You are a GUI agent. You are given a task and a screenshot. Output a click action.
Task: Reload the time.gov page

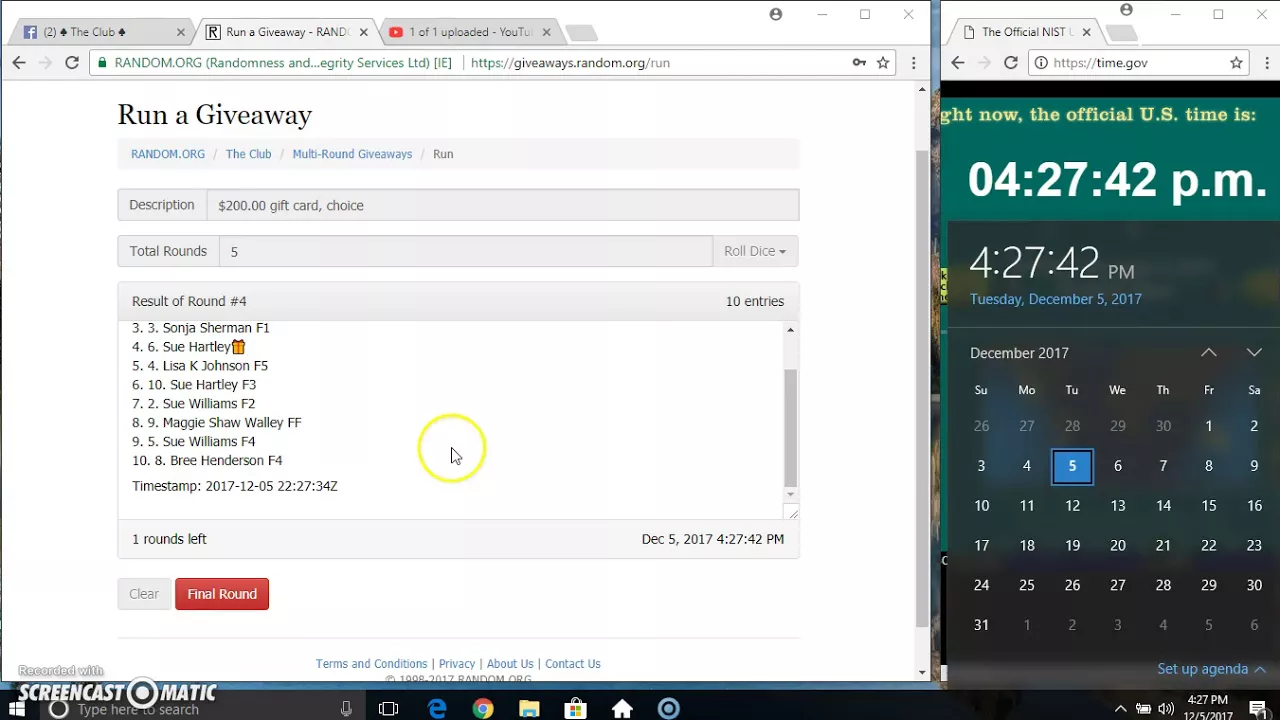click(x=1011, y=62)
